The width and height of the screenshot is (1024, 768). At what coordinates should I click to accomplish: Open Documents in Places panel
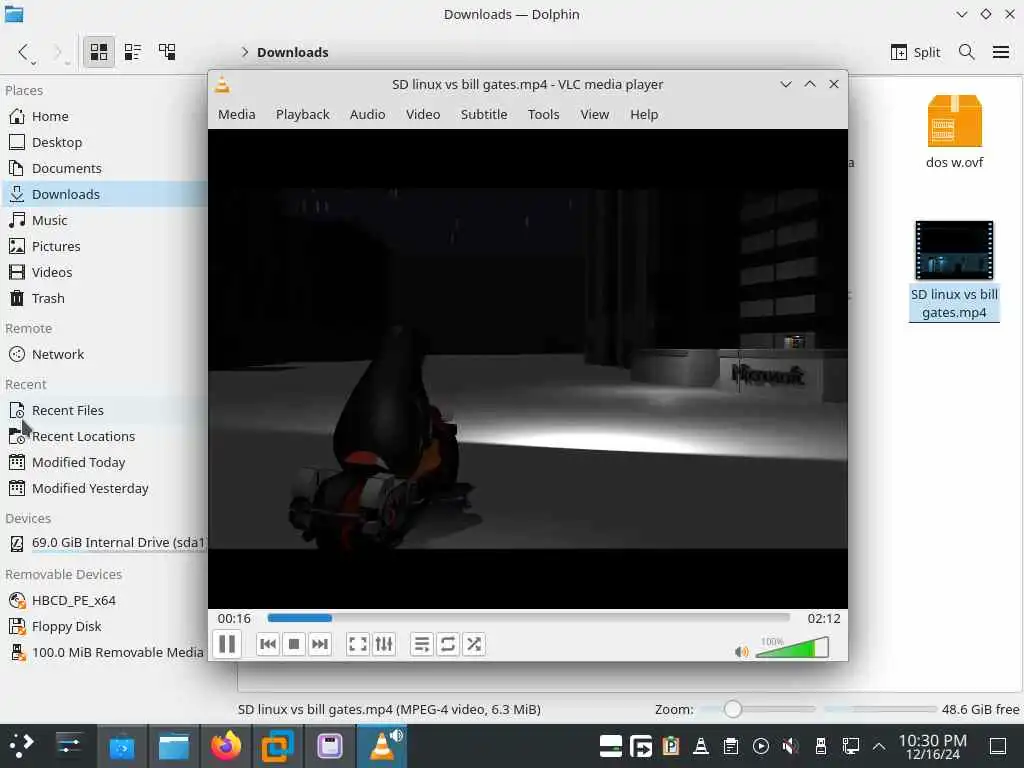click(x=104, y=168)
